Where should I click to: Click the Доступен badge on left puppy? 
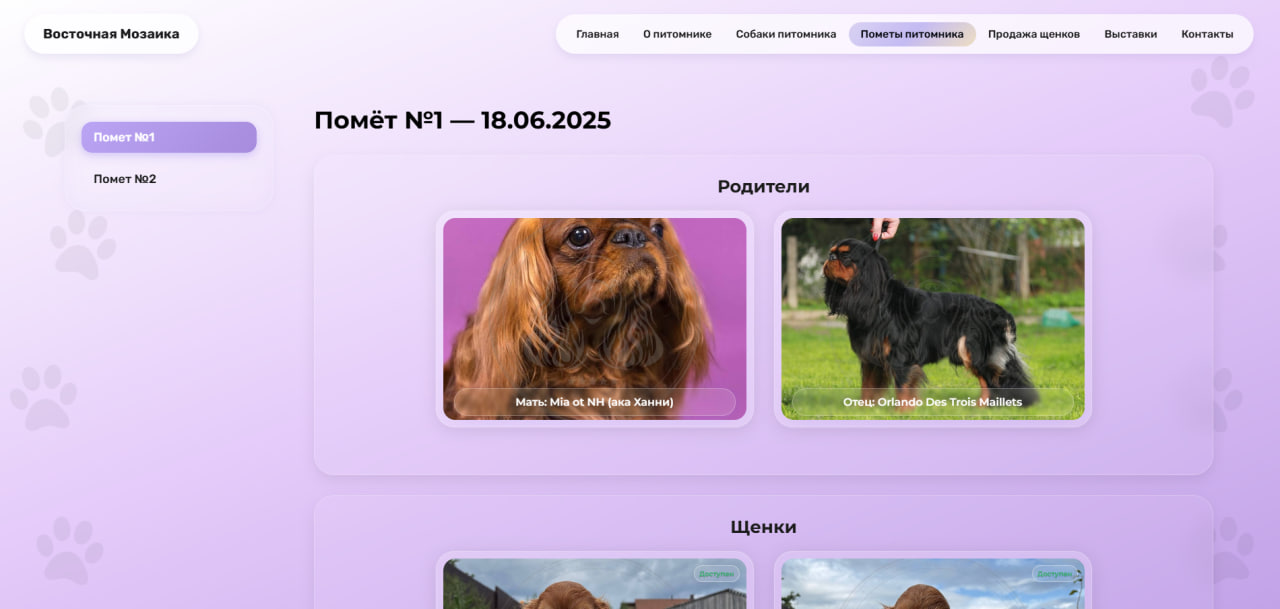click(x=716, y=574)
